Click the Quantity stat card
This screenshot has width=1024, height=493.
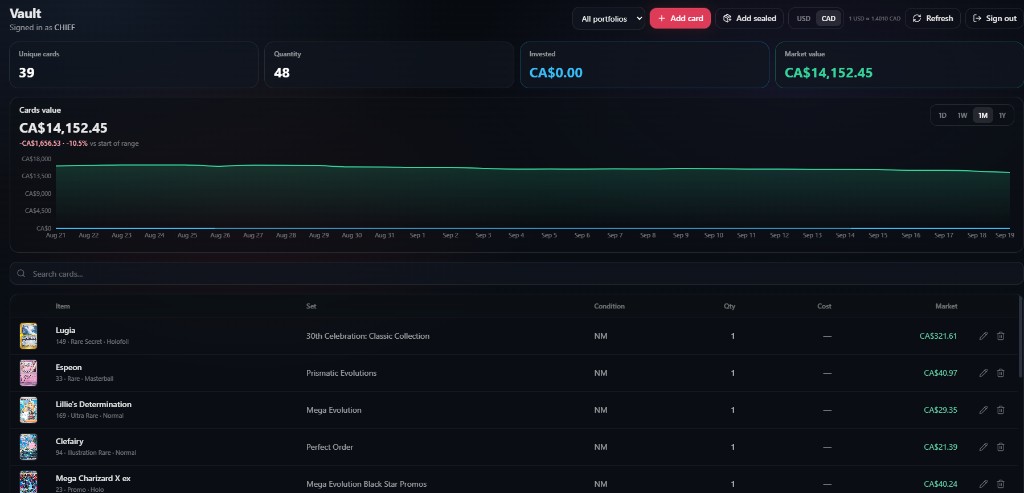389,65
